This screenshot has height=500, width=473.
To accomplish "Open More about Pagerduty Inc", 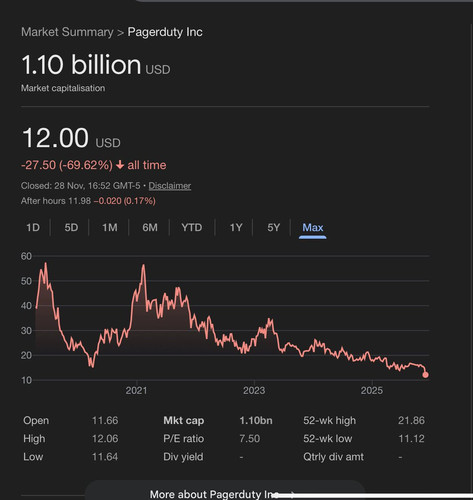I will click(x=213, y=494).
